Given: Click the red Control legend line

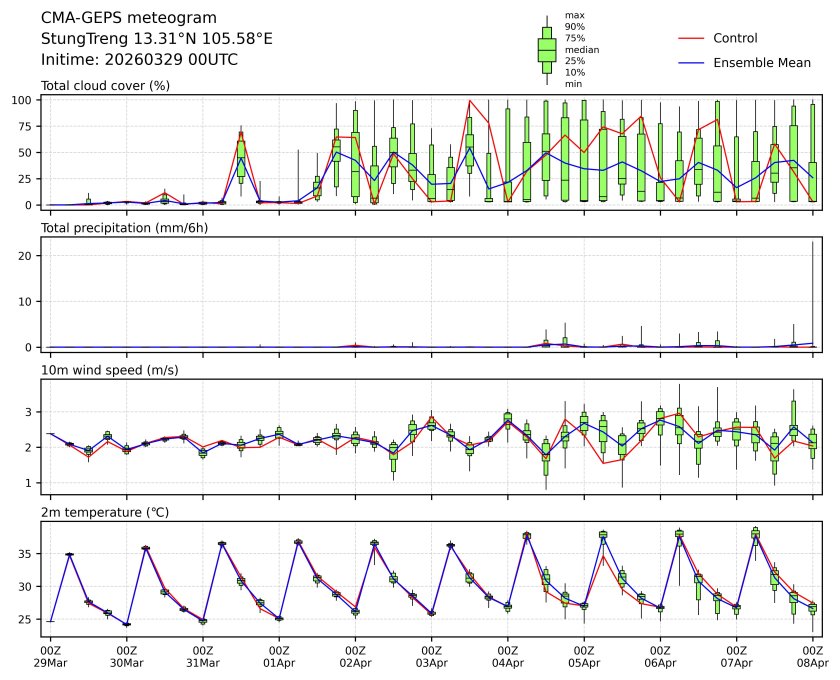Looking at the screenshot, I should tap(693, 38).
